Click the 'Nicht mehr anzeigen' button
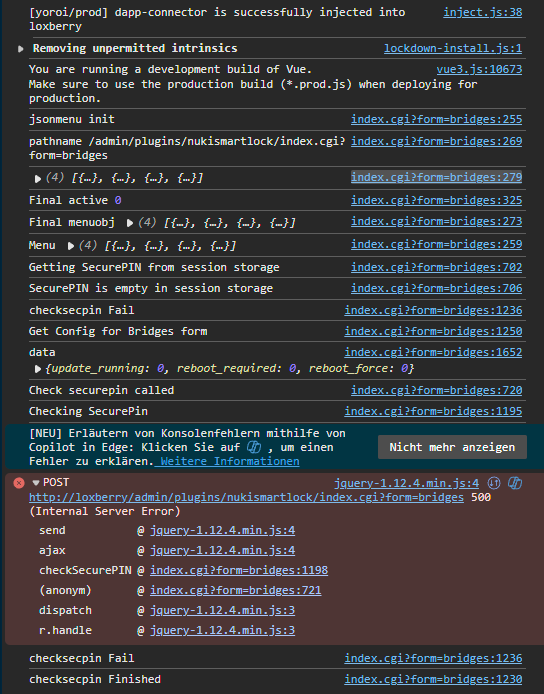This screenshot has height=694, width=544. click(452, 447)
